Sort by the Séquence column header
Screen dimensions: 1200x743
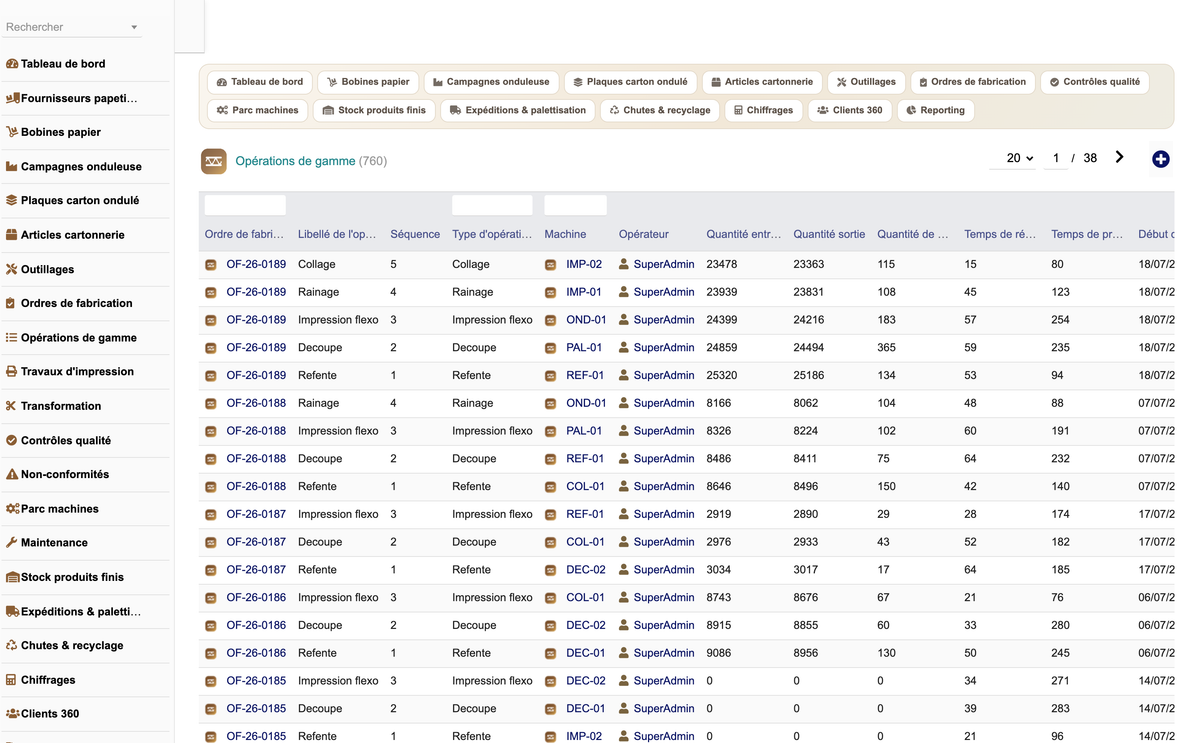[x=415, y=234]
